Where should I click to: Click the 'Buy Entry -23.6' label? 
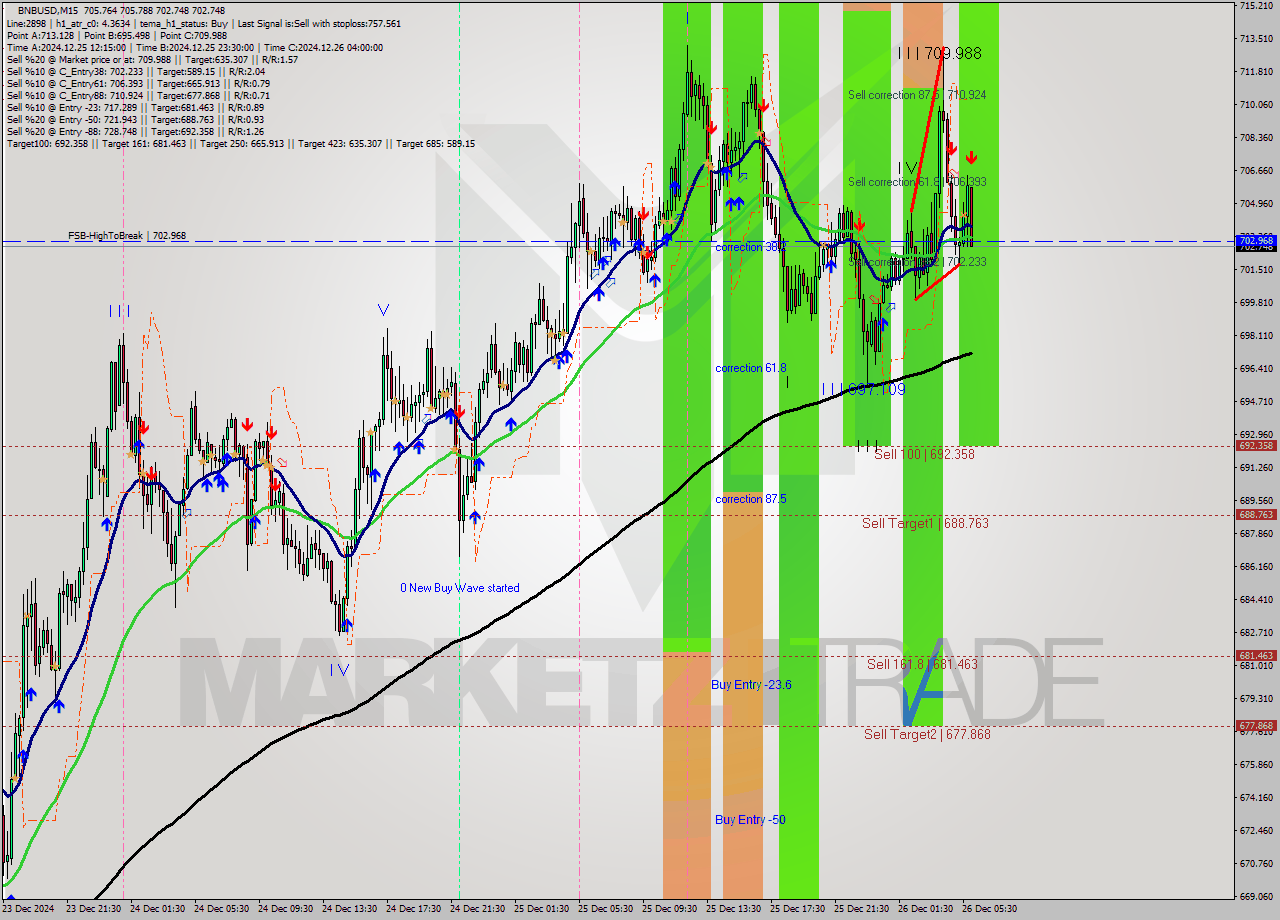[751, 684]
